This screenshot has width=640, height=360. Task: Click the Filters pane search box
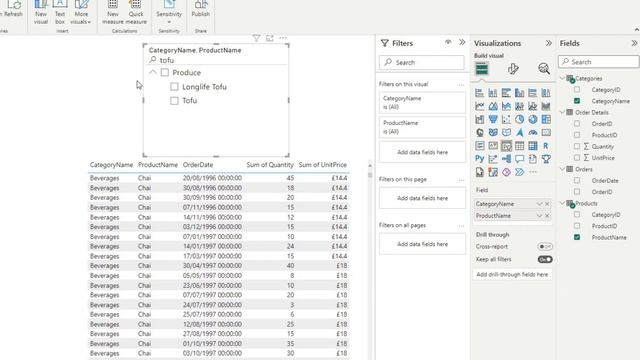click(422, 62)
